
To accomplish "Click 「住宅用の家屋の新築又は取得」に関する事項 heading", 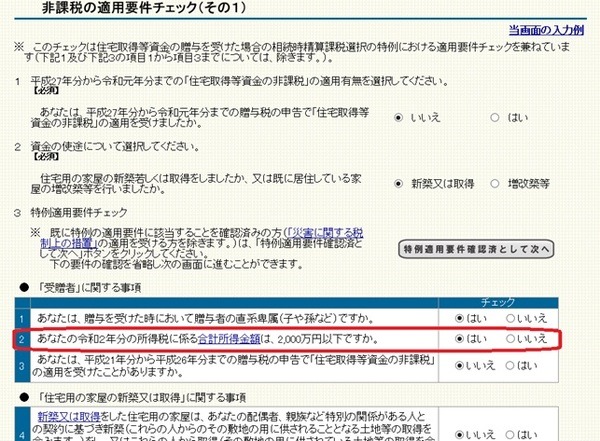I will (142, 398).
